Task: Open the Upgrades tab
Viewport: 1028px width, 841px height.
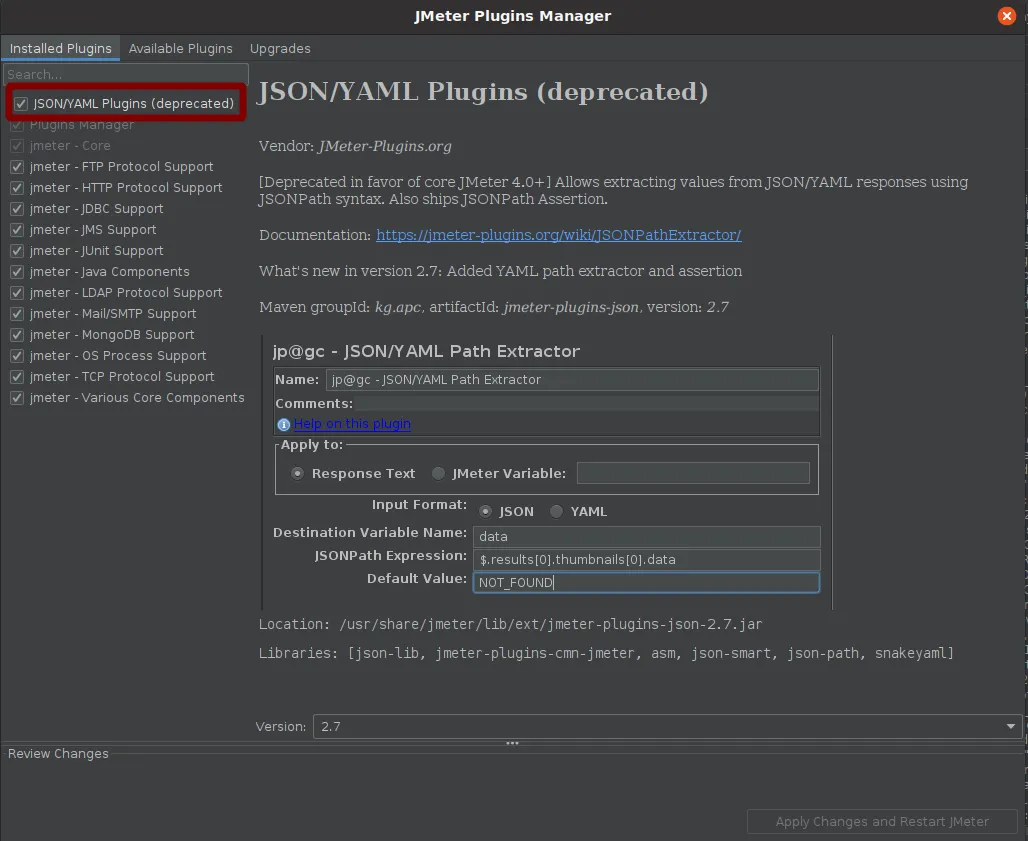Action: coord(280,49)
